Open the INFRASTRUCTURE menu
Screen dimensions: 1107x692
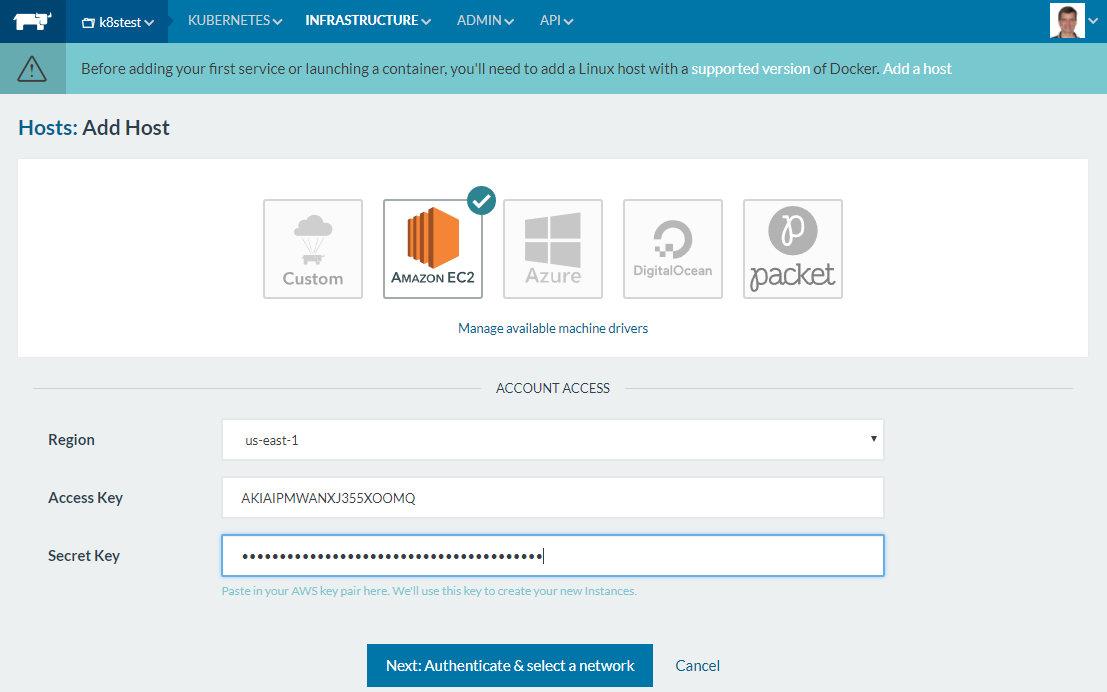tap(368, 20)
